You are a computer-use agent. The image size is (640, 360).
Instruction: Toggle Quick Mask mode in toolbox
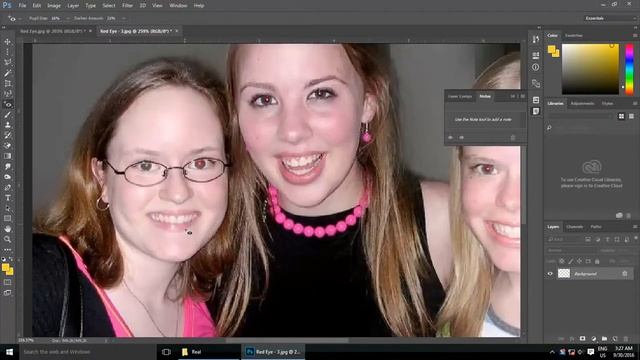coord(7,282)
